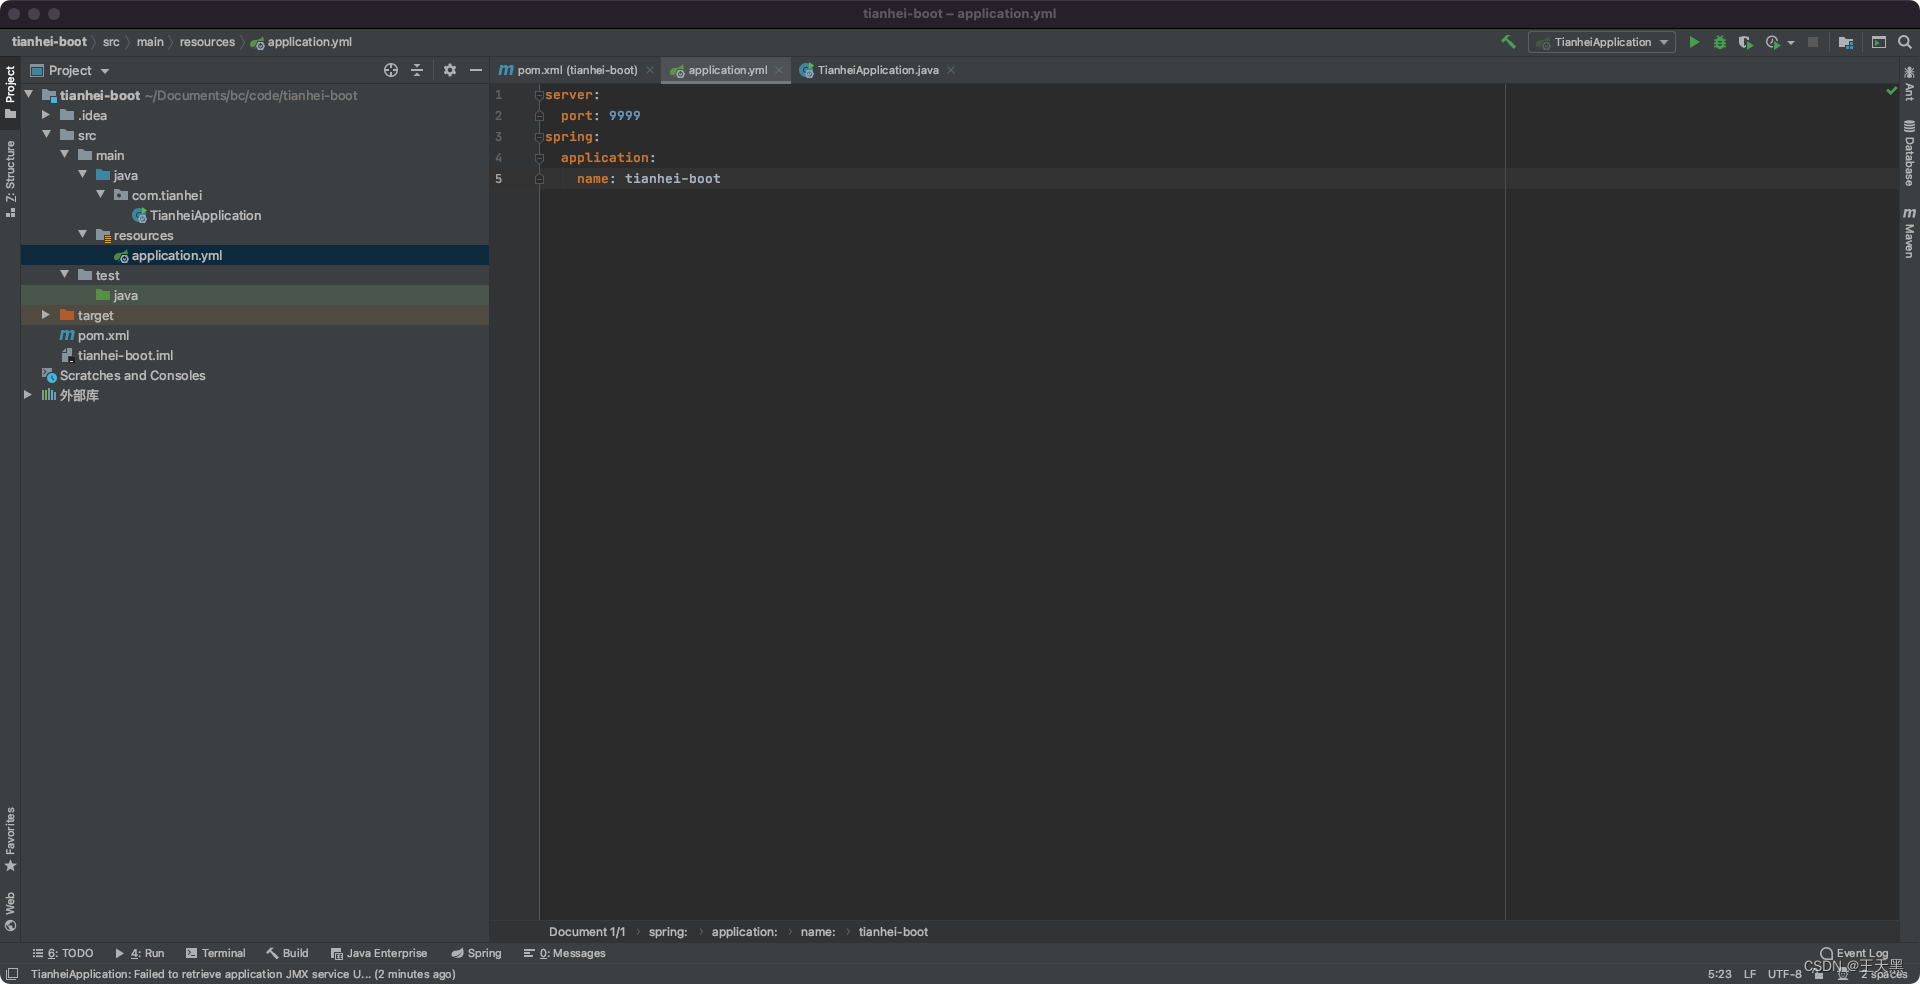Change the UTF-8 file encoding
1920x984 pixels.
pyautogui.click(x=1784, y=974)
